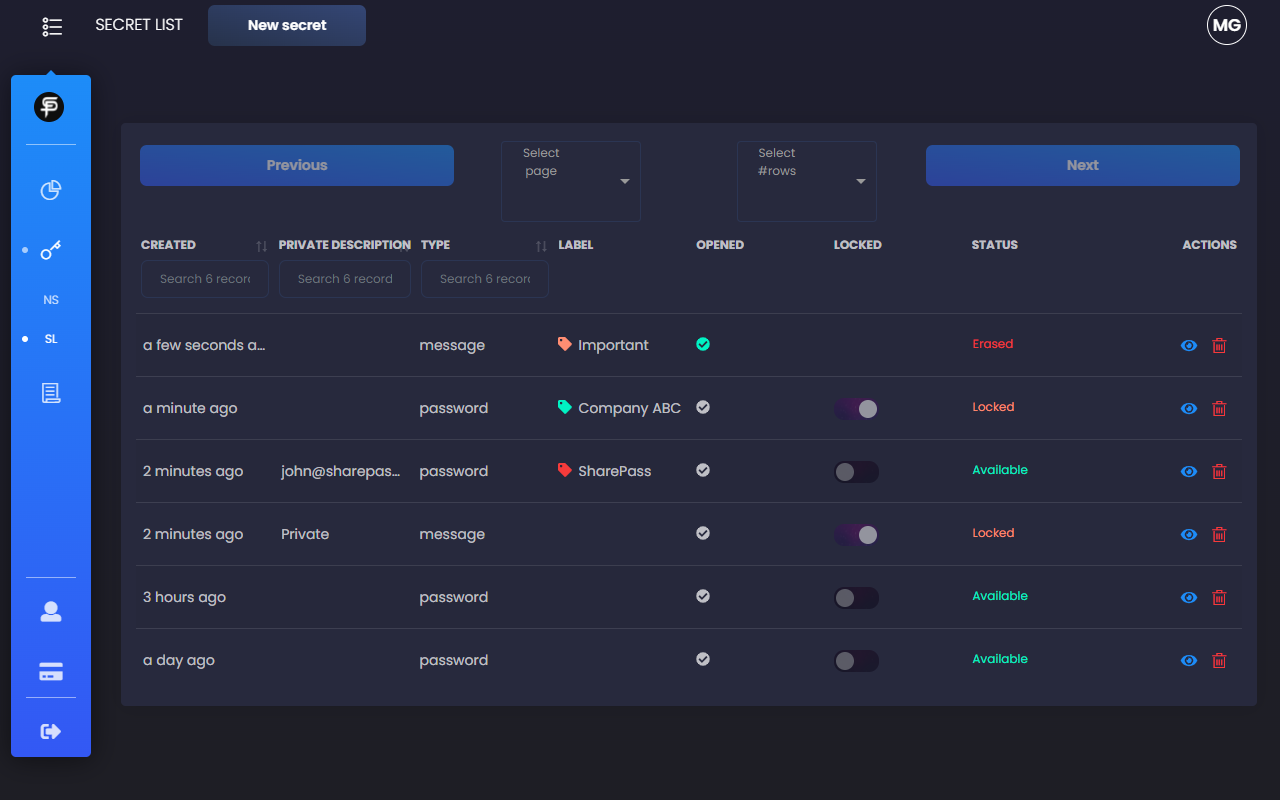Viewport: 1280px width, 800px height.
Task: Click the key secrets icon in sidebar
Action: click(51, 250)
